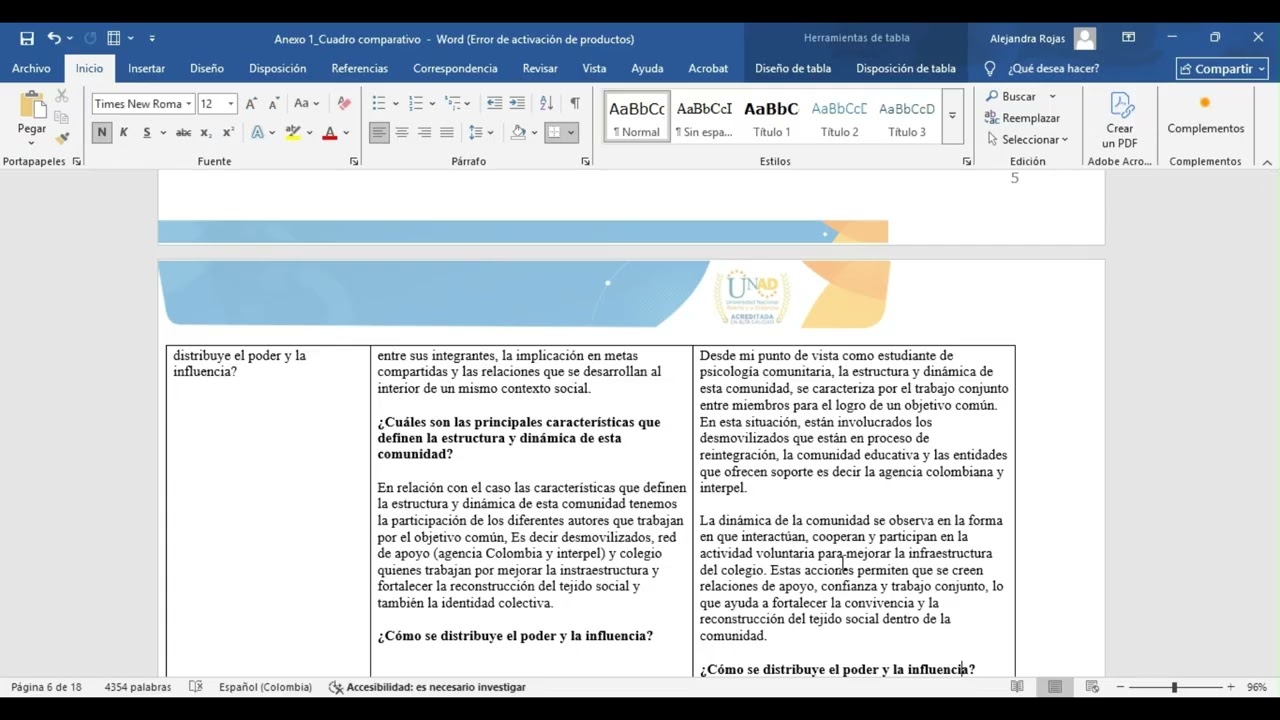Open the Disposición de tabla tab
Screen dimensions: 1280x720
point(905,68)
